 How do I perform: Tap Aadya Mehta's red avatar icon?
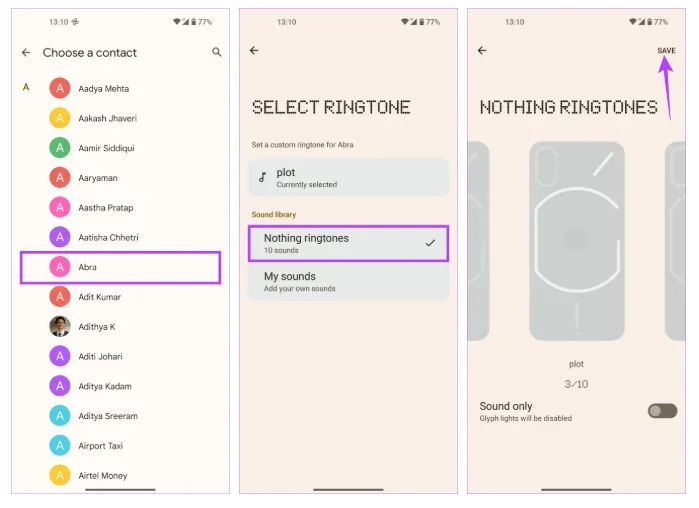click(60, 89)
